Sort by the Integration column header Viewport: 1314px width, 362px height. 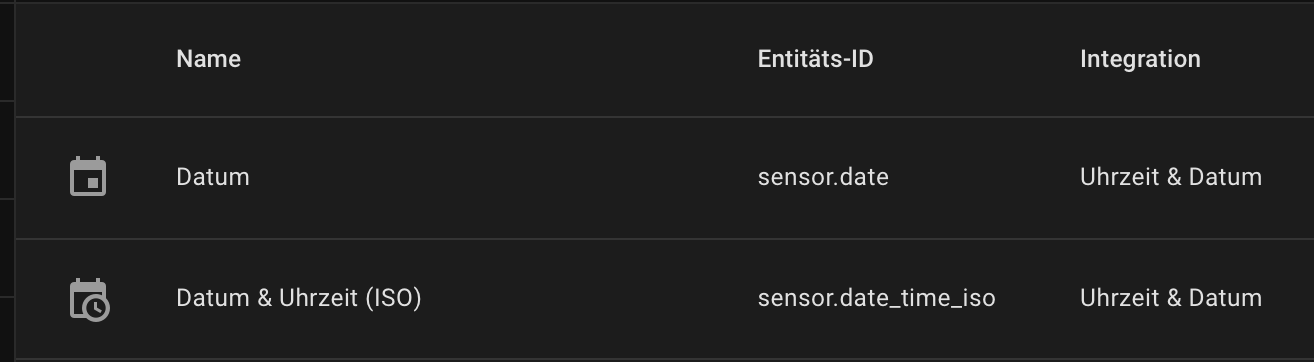[1140, 59]
